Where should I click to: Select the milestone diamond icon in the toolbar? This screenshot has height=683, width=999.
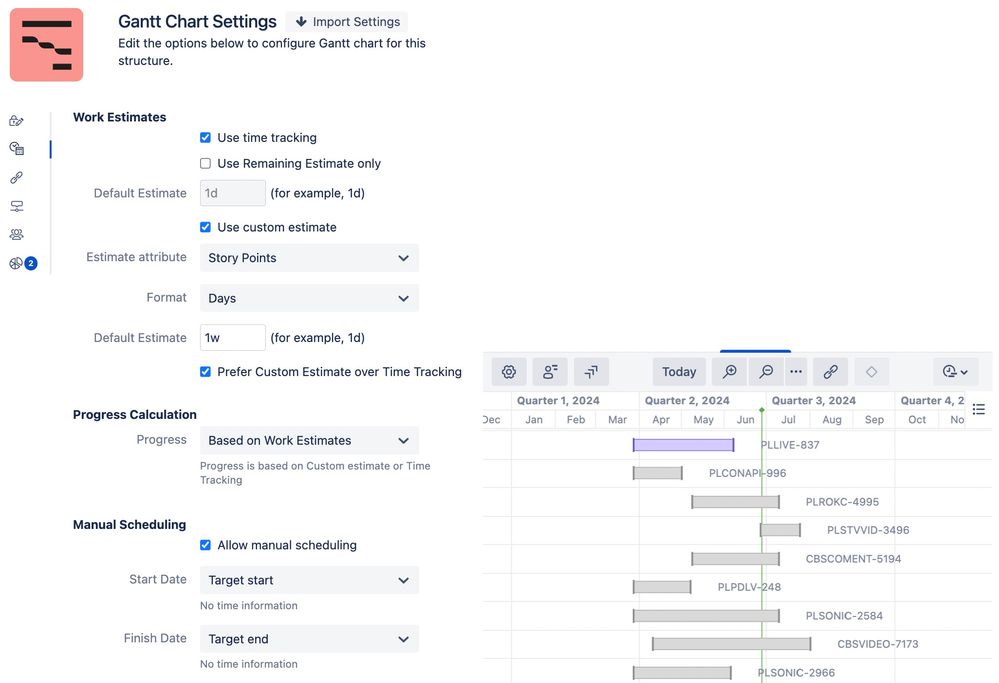(x=871, y=371)
